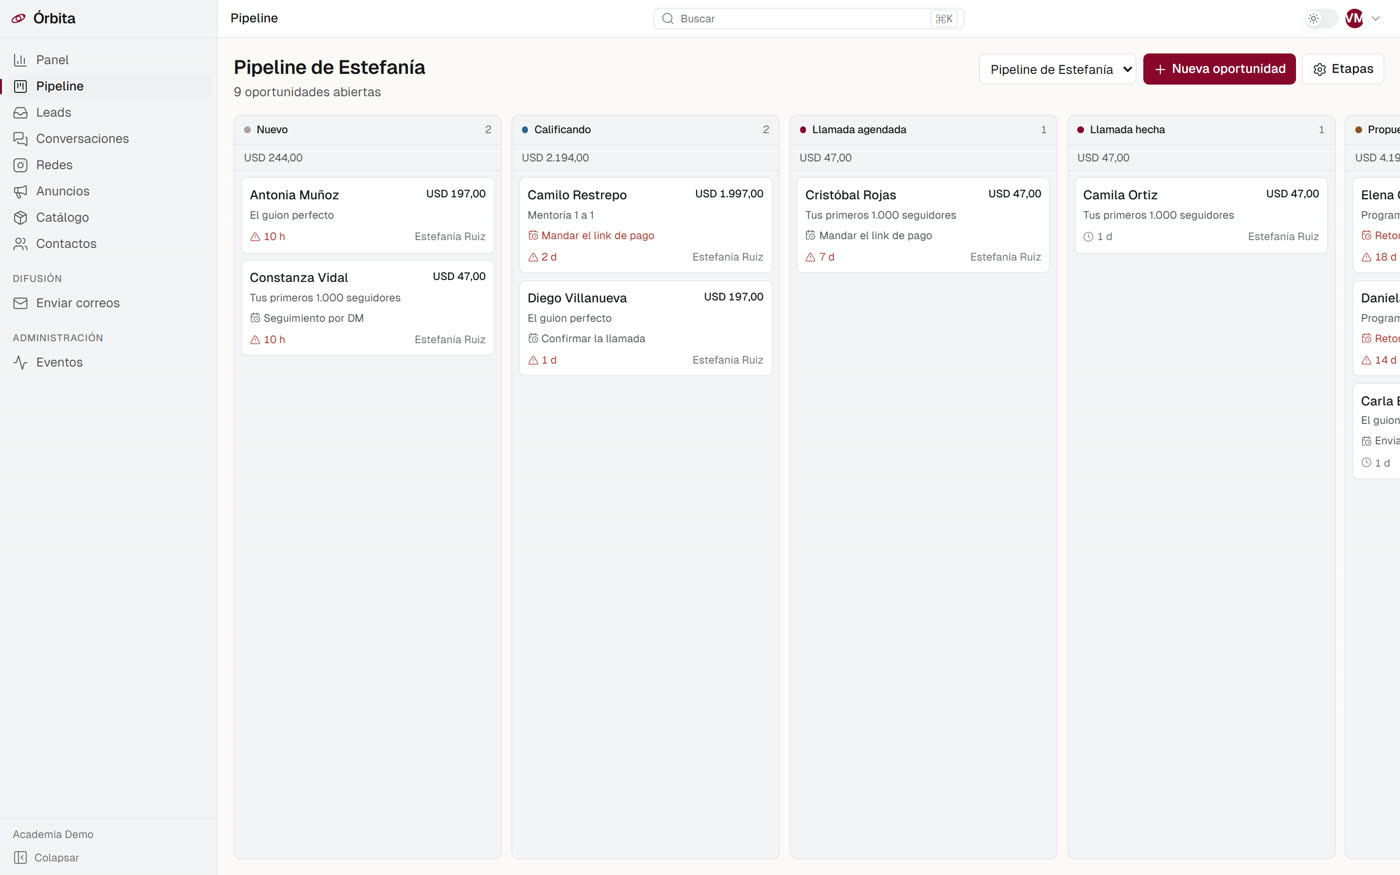Click the Órbita logo icon
1400x875 pixels.
tap(19, 18)
